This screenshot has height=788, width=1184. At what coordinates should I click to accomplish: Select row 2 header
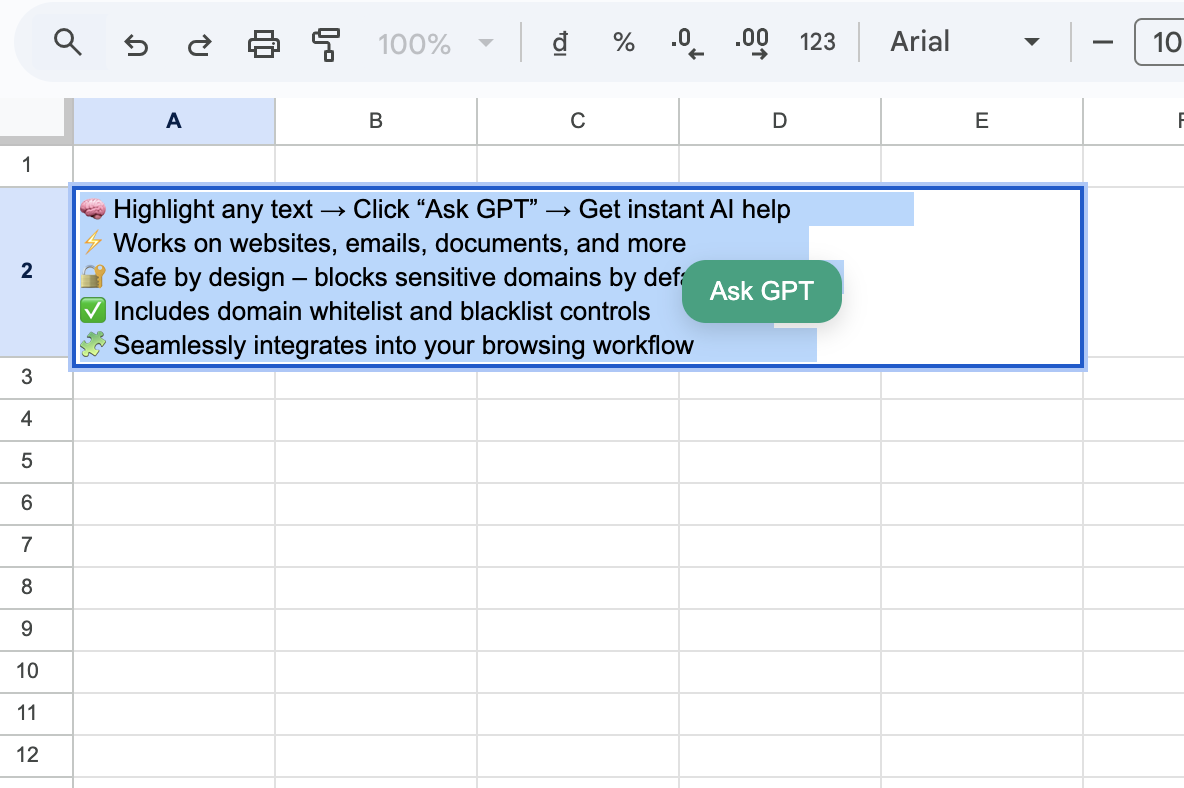pos(35,272)
